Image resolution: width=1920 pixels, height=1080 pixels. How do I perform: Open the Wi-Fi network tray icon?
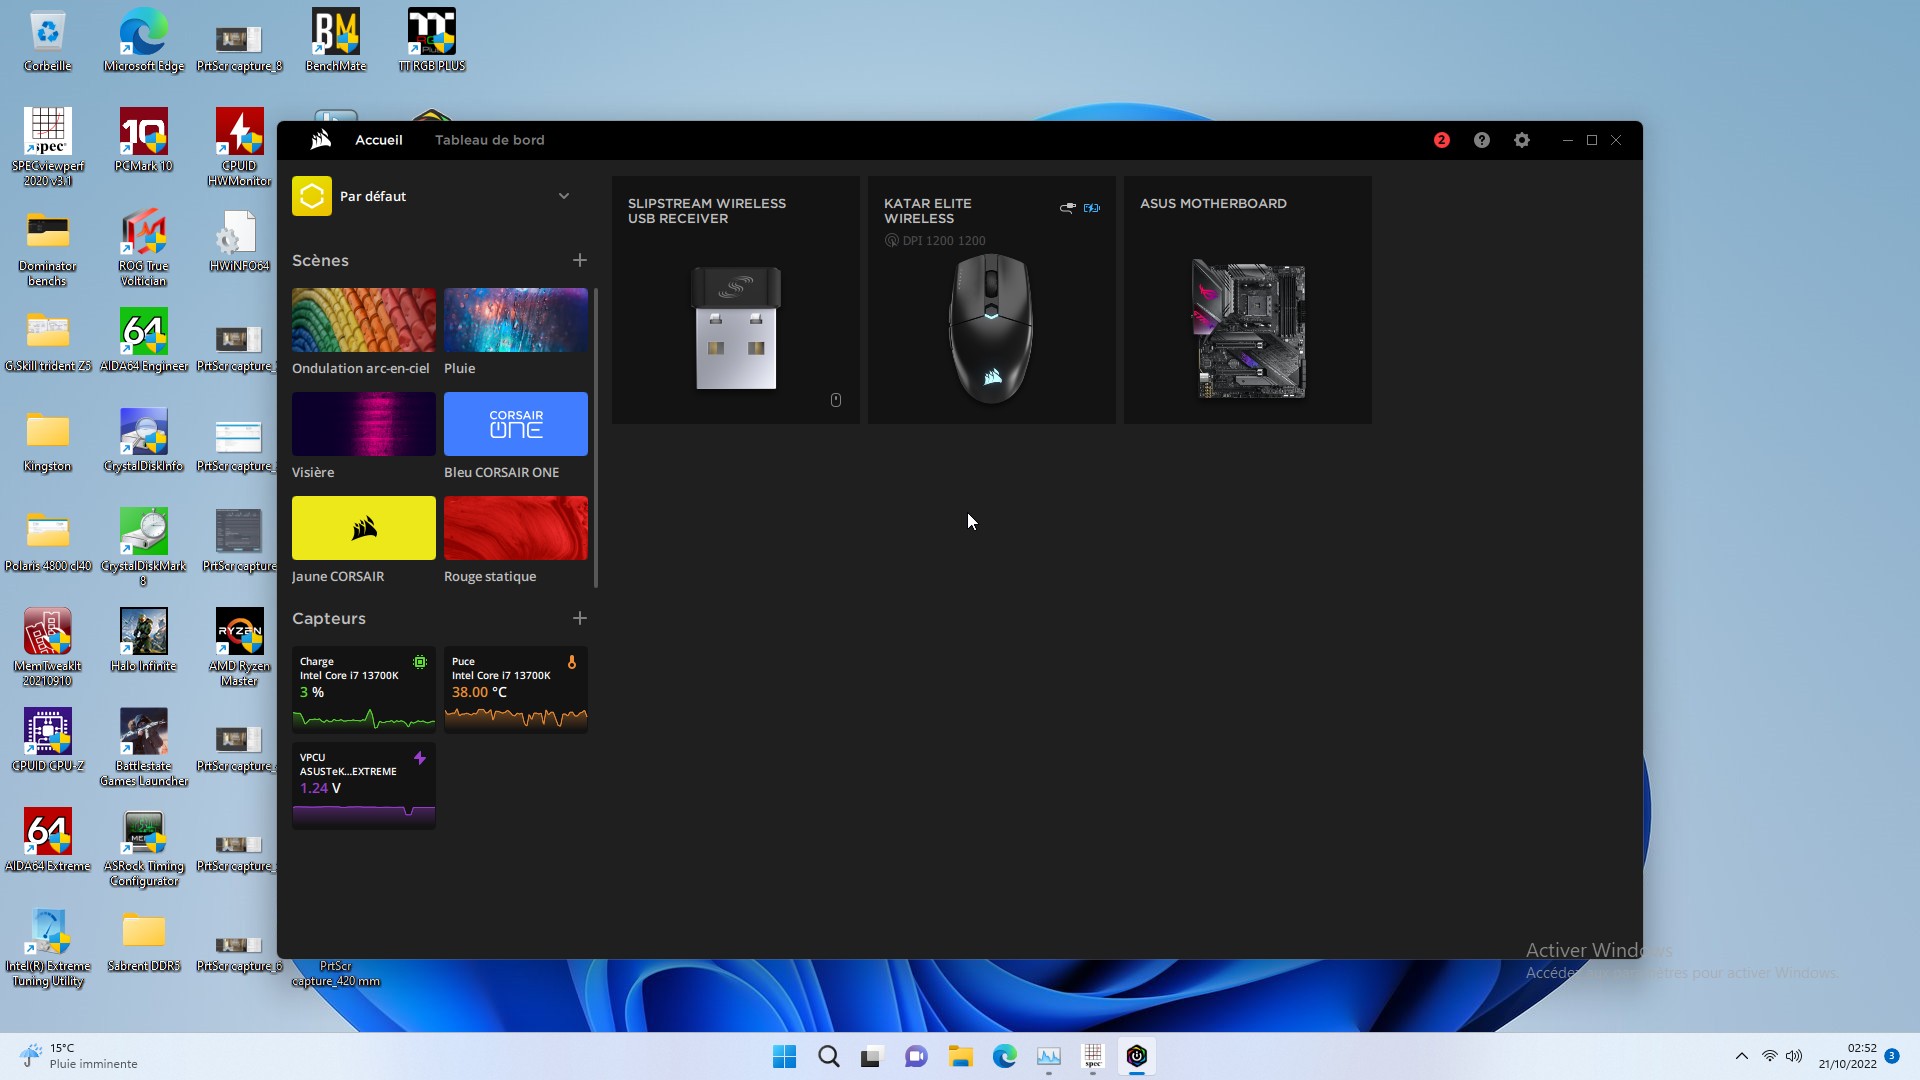[1769, 1056]
